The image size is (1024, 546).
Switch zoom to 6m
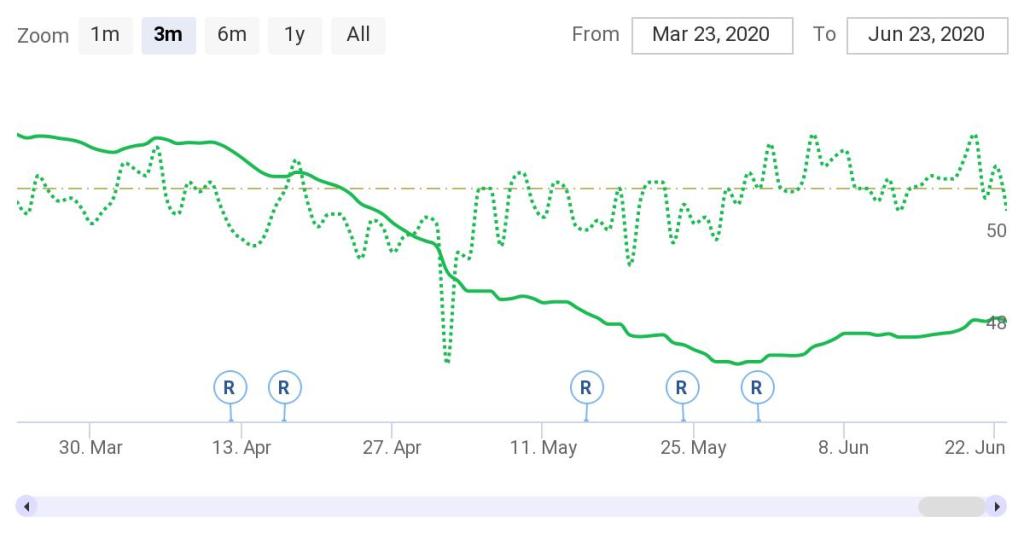231,35
